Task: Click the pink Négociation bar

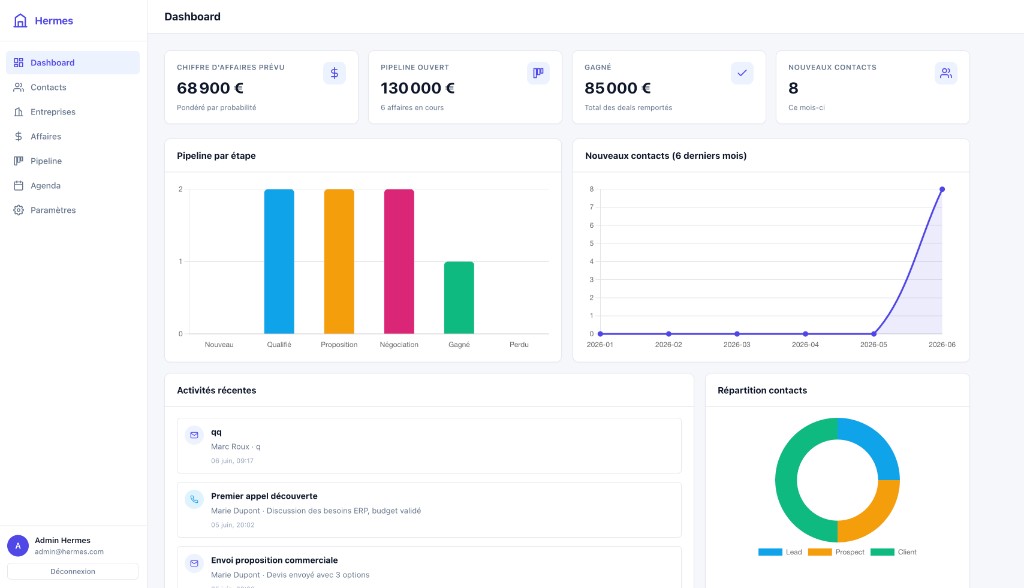Action: pos(399,261)
